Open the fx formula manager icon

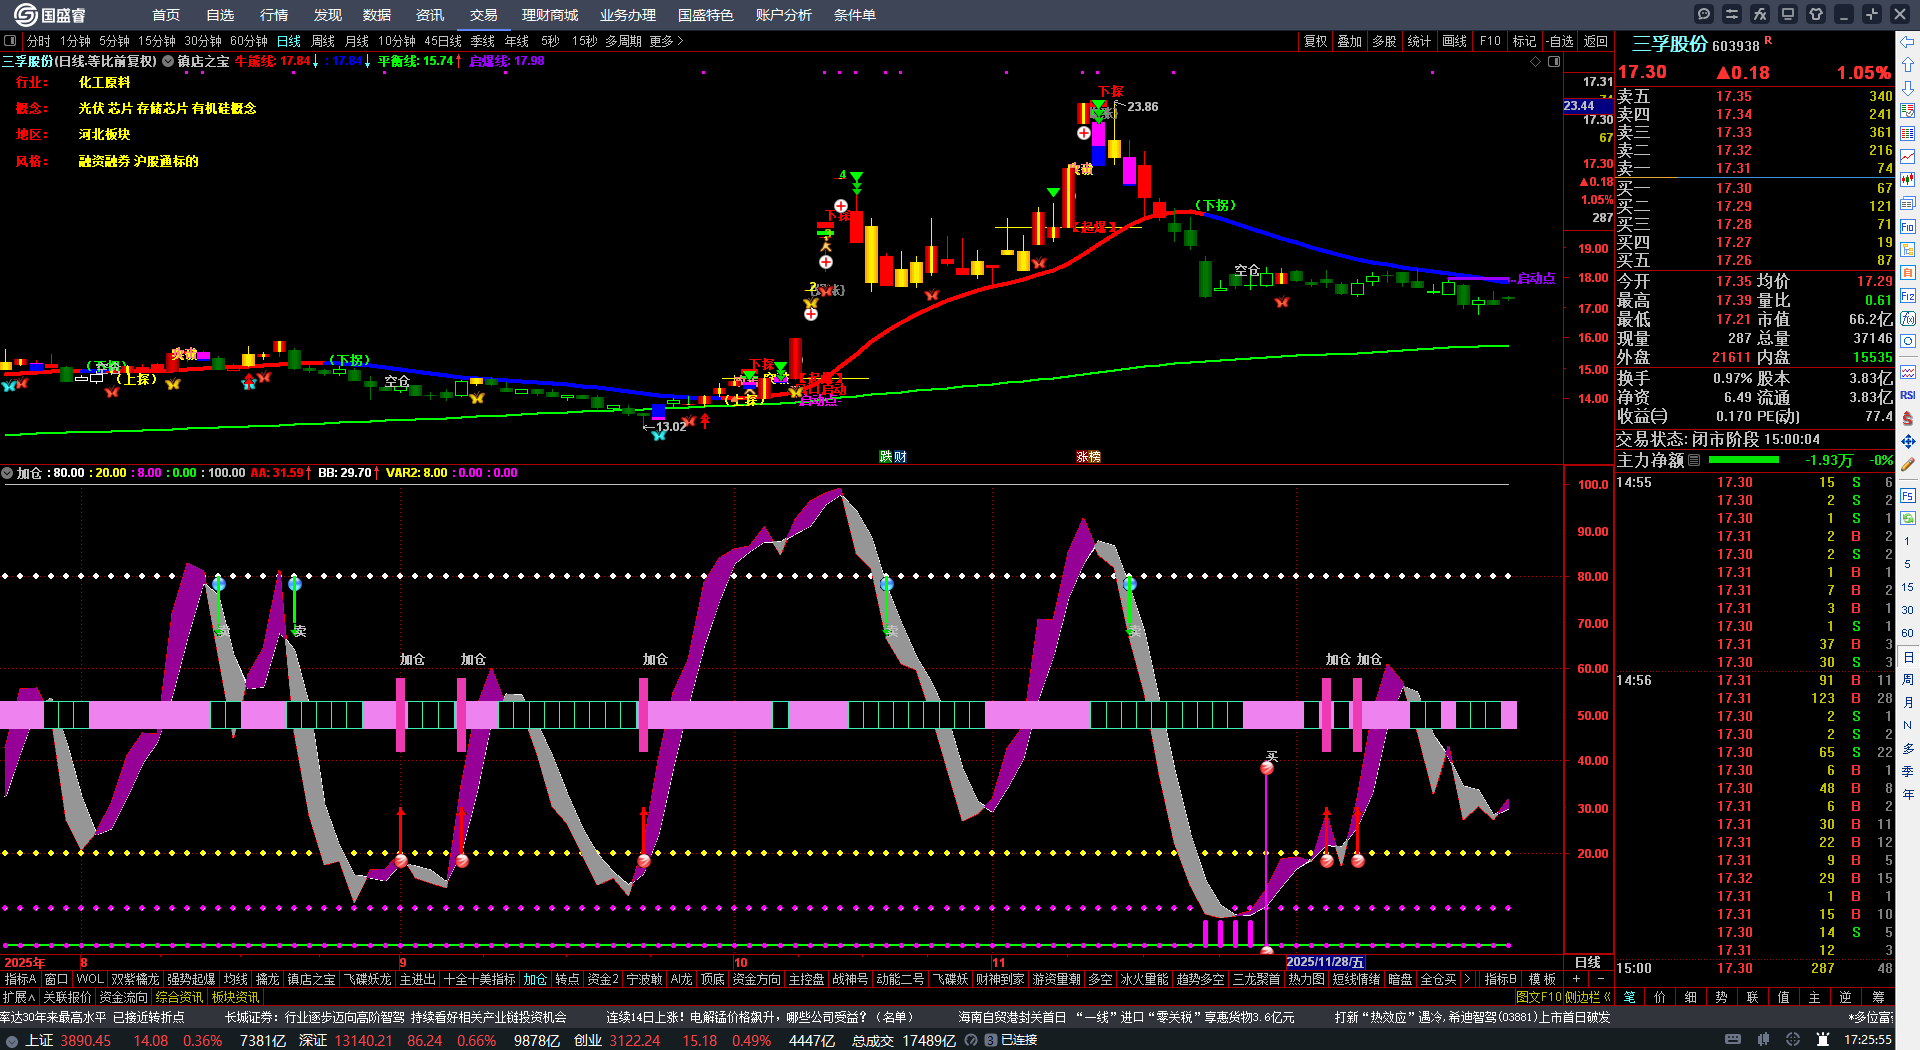pyautogui.click(x=1760, y=14)
